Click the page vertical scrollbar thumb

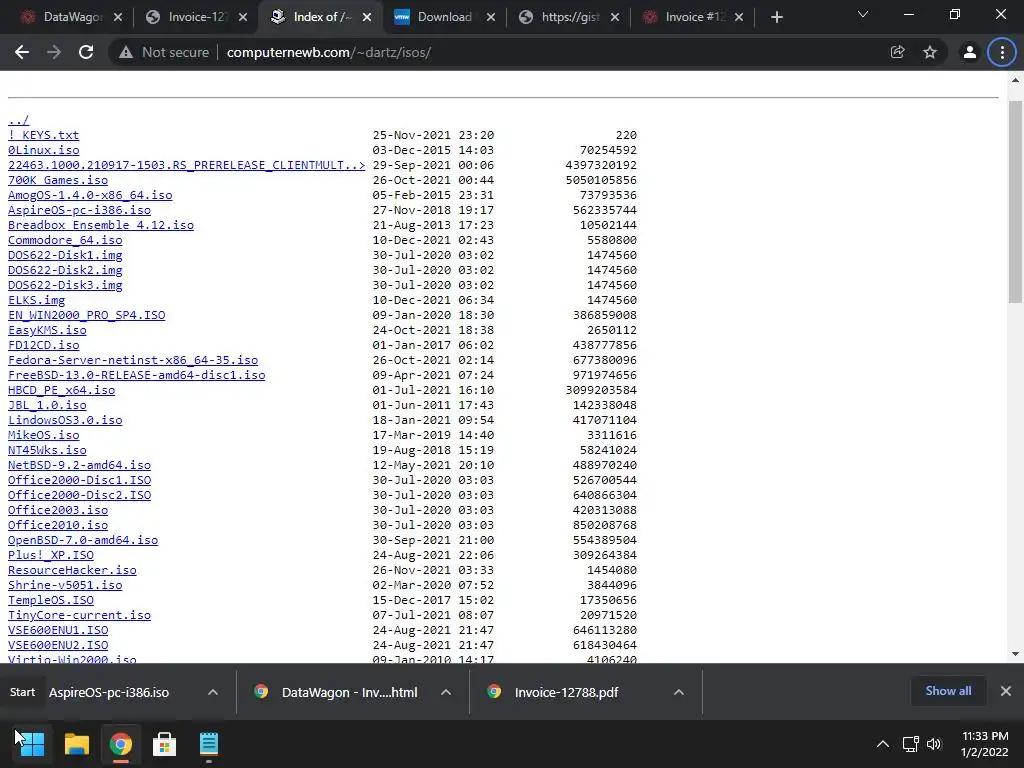tap(1015, 201)
